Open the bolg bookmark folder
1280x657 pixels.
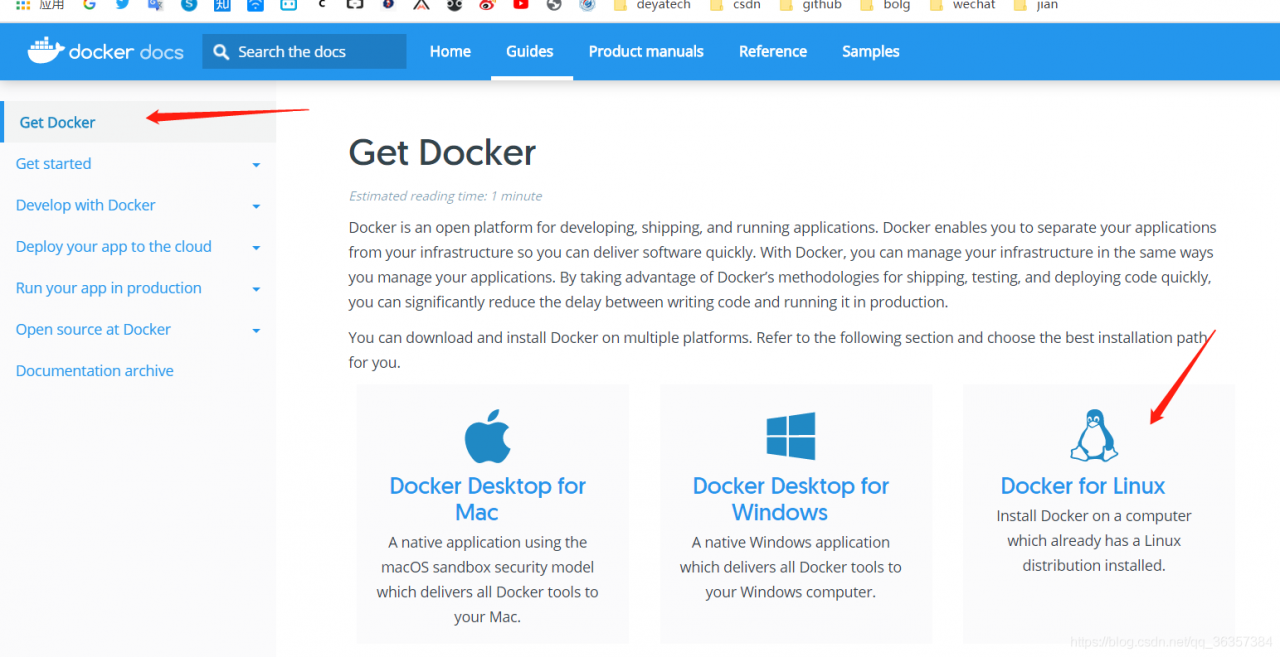(885, 5)
